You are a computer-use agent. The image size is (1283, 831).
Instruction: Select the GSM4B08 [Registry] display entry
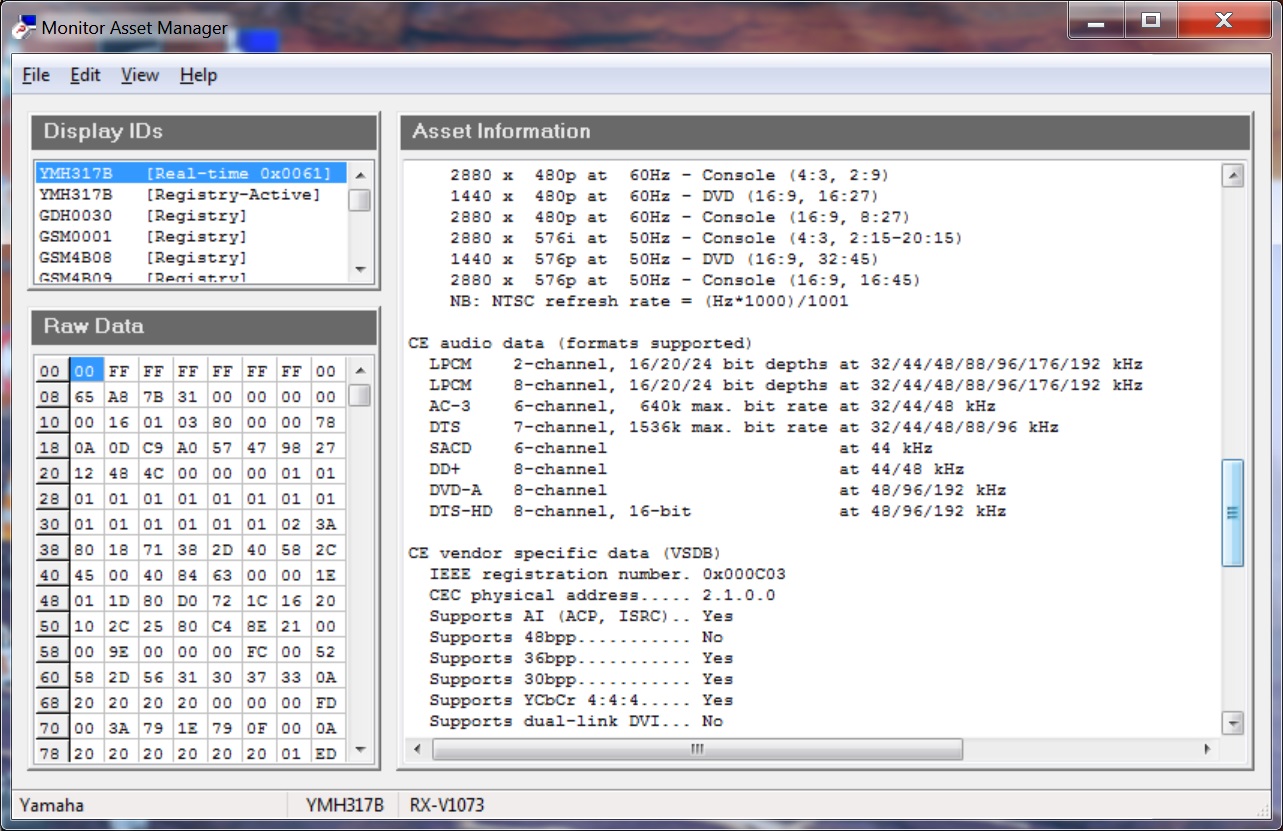click(x=143, y=258)
